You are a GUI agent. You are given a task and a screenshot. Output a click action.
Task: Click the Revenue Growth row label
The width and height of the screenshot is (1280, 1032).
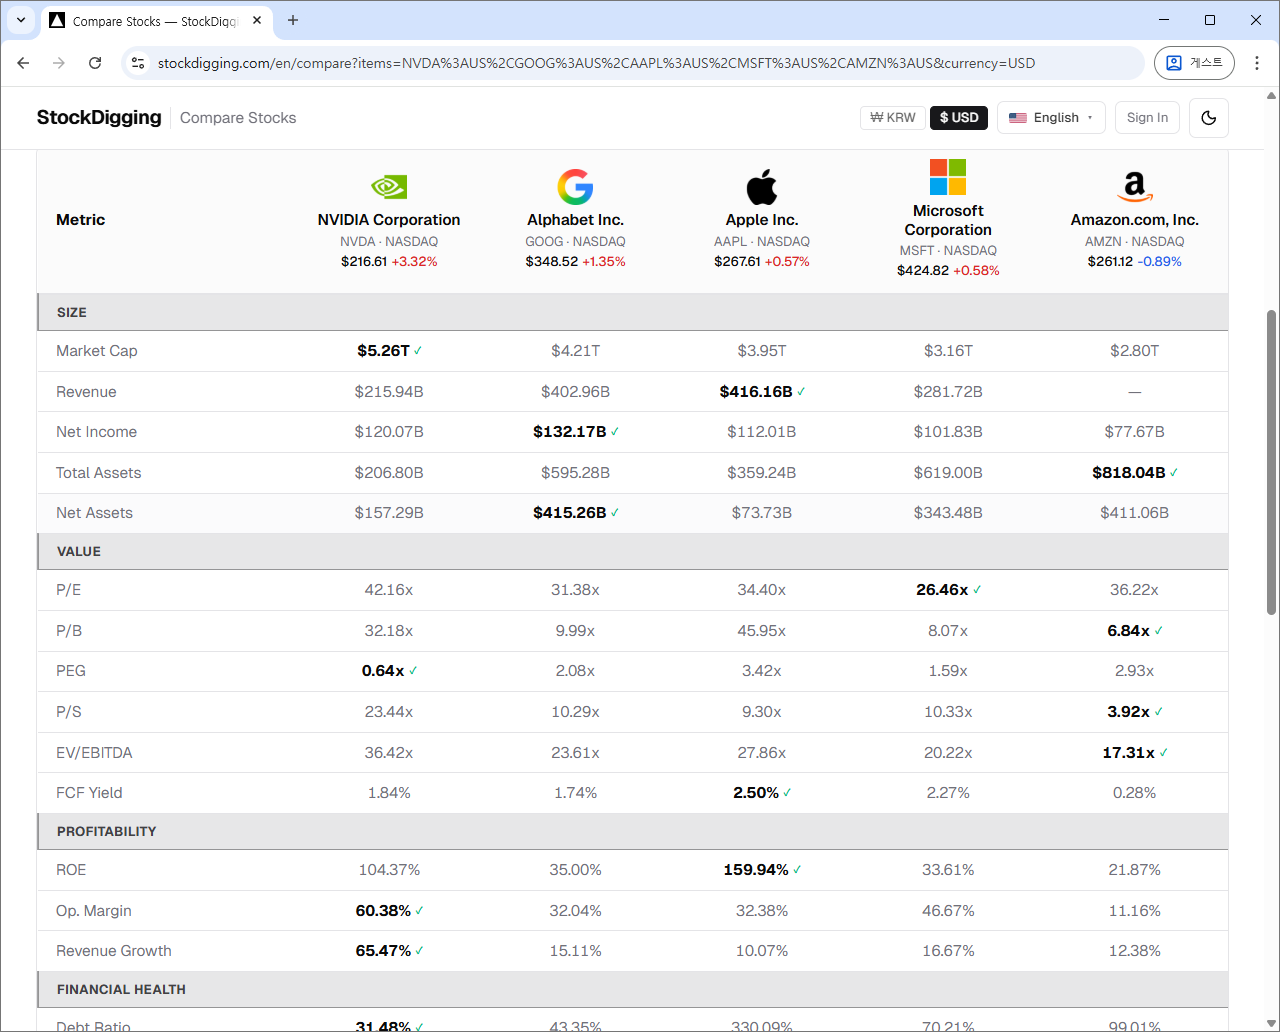coord(114,951)
